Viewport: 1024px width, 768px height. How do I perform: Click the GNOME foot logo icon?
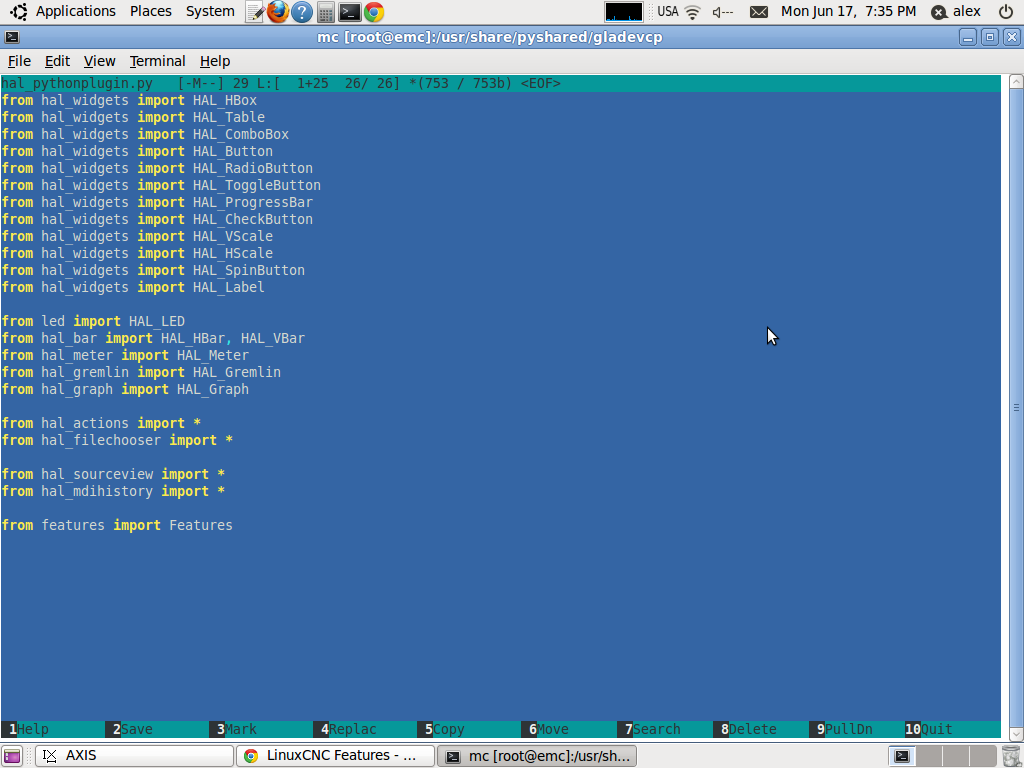point(18,12)
